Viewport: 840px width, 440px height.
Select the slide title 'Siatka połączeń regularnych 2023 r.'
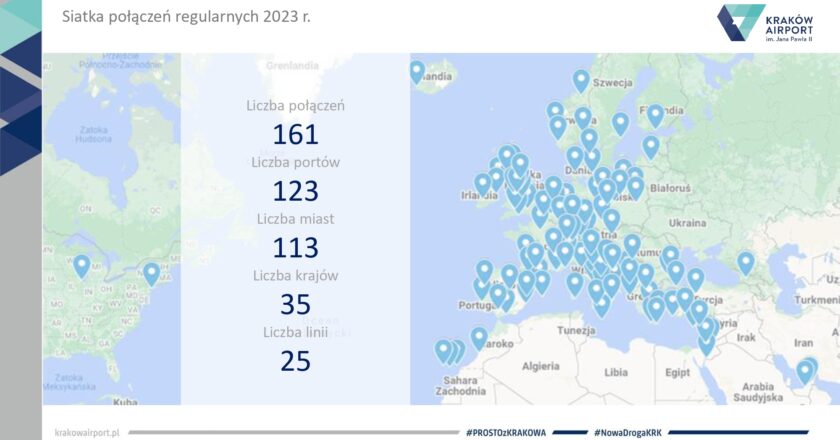click(187, 17)
